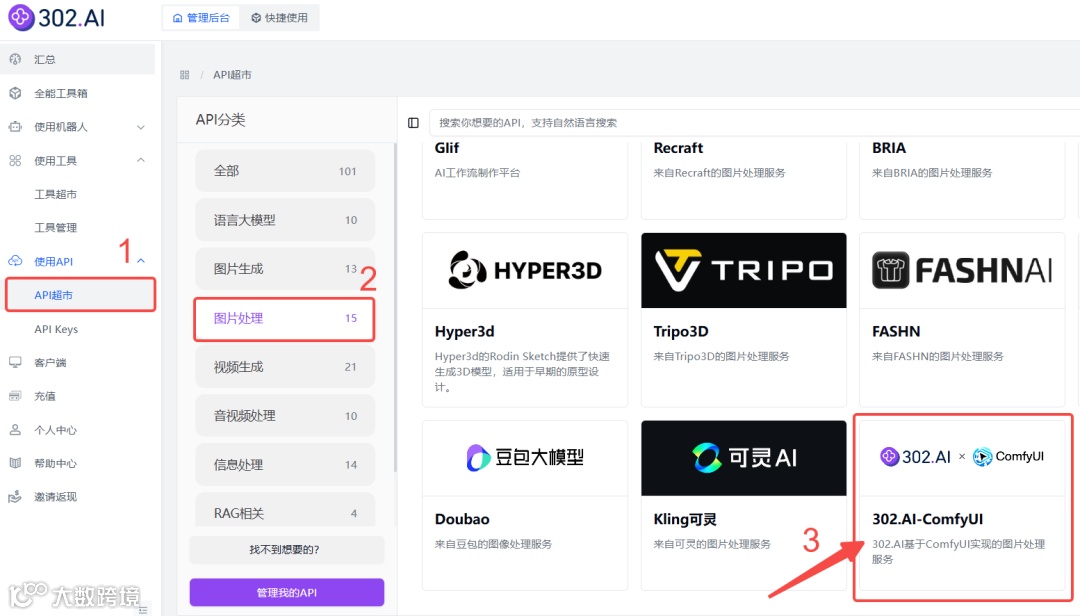Click the Tripo3D card title
Image resolution: width=1080 pixels, height=616 pixels.
click(x=681, y=331)
